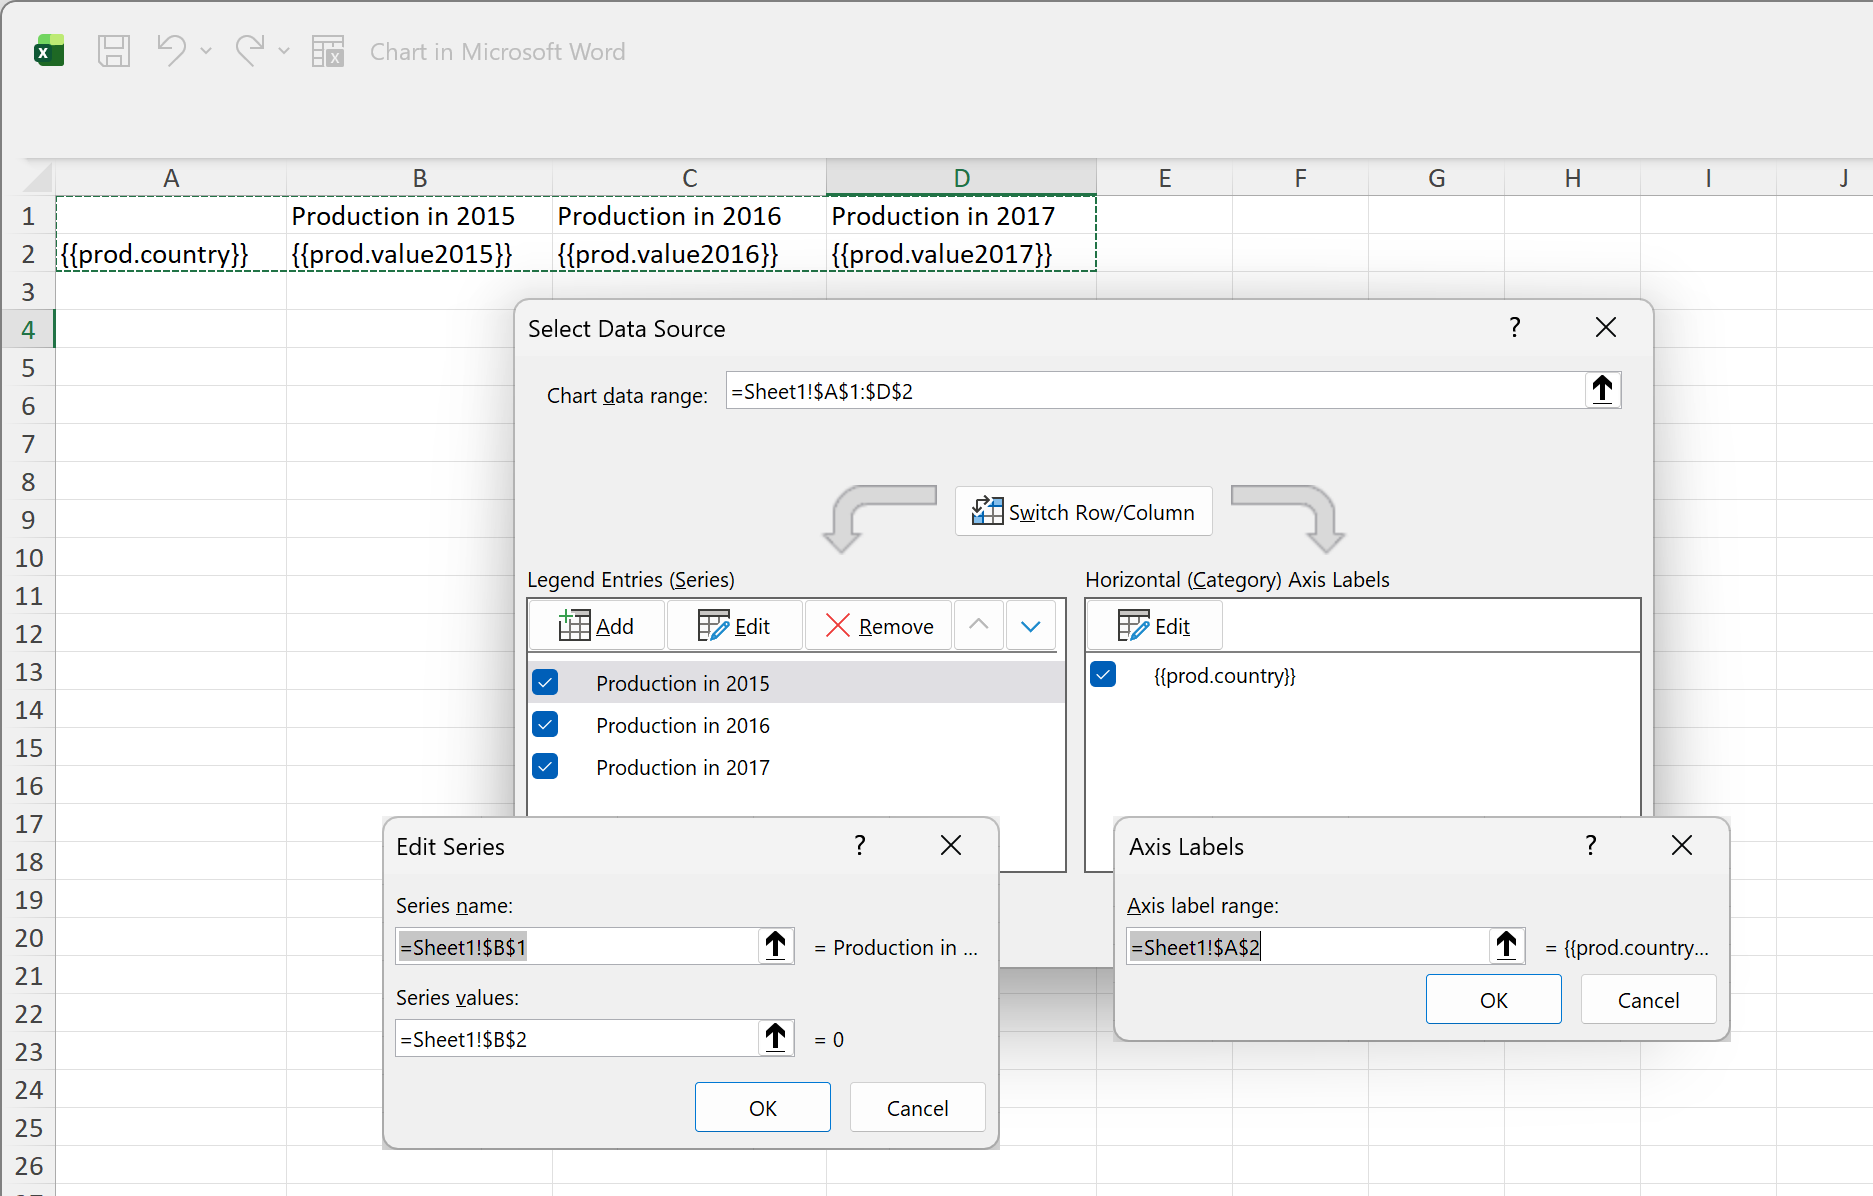Edit the horizontal category axis labels
The image size is (1873, 1196).
pyautogui.click(x=1154, y=625)
